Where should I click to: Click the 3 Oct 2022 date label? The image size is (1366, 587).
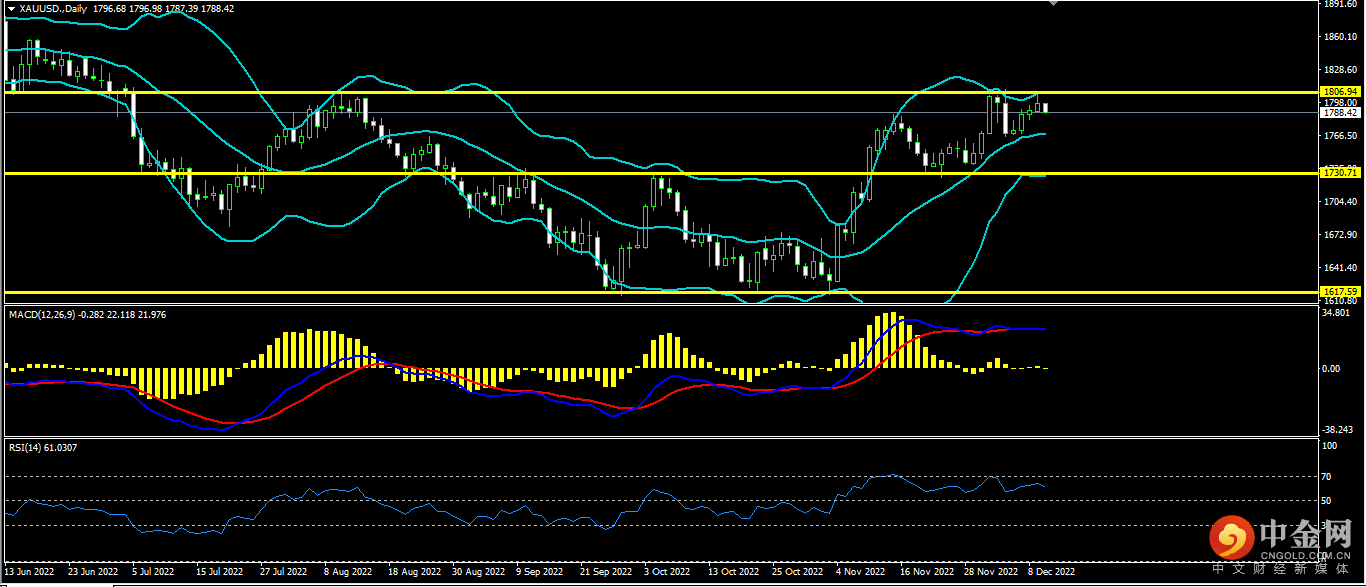(667, 573)
